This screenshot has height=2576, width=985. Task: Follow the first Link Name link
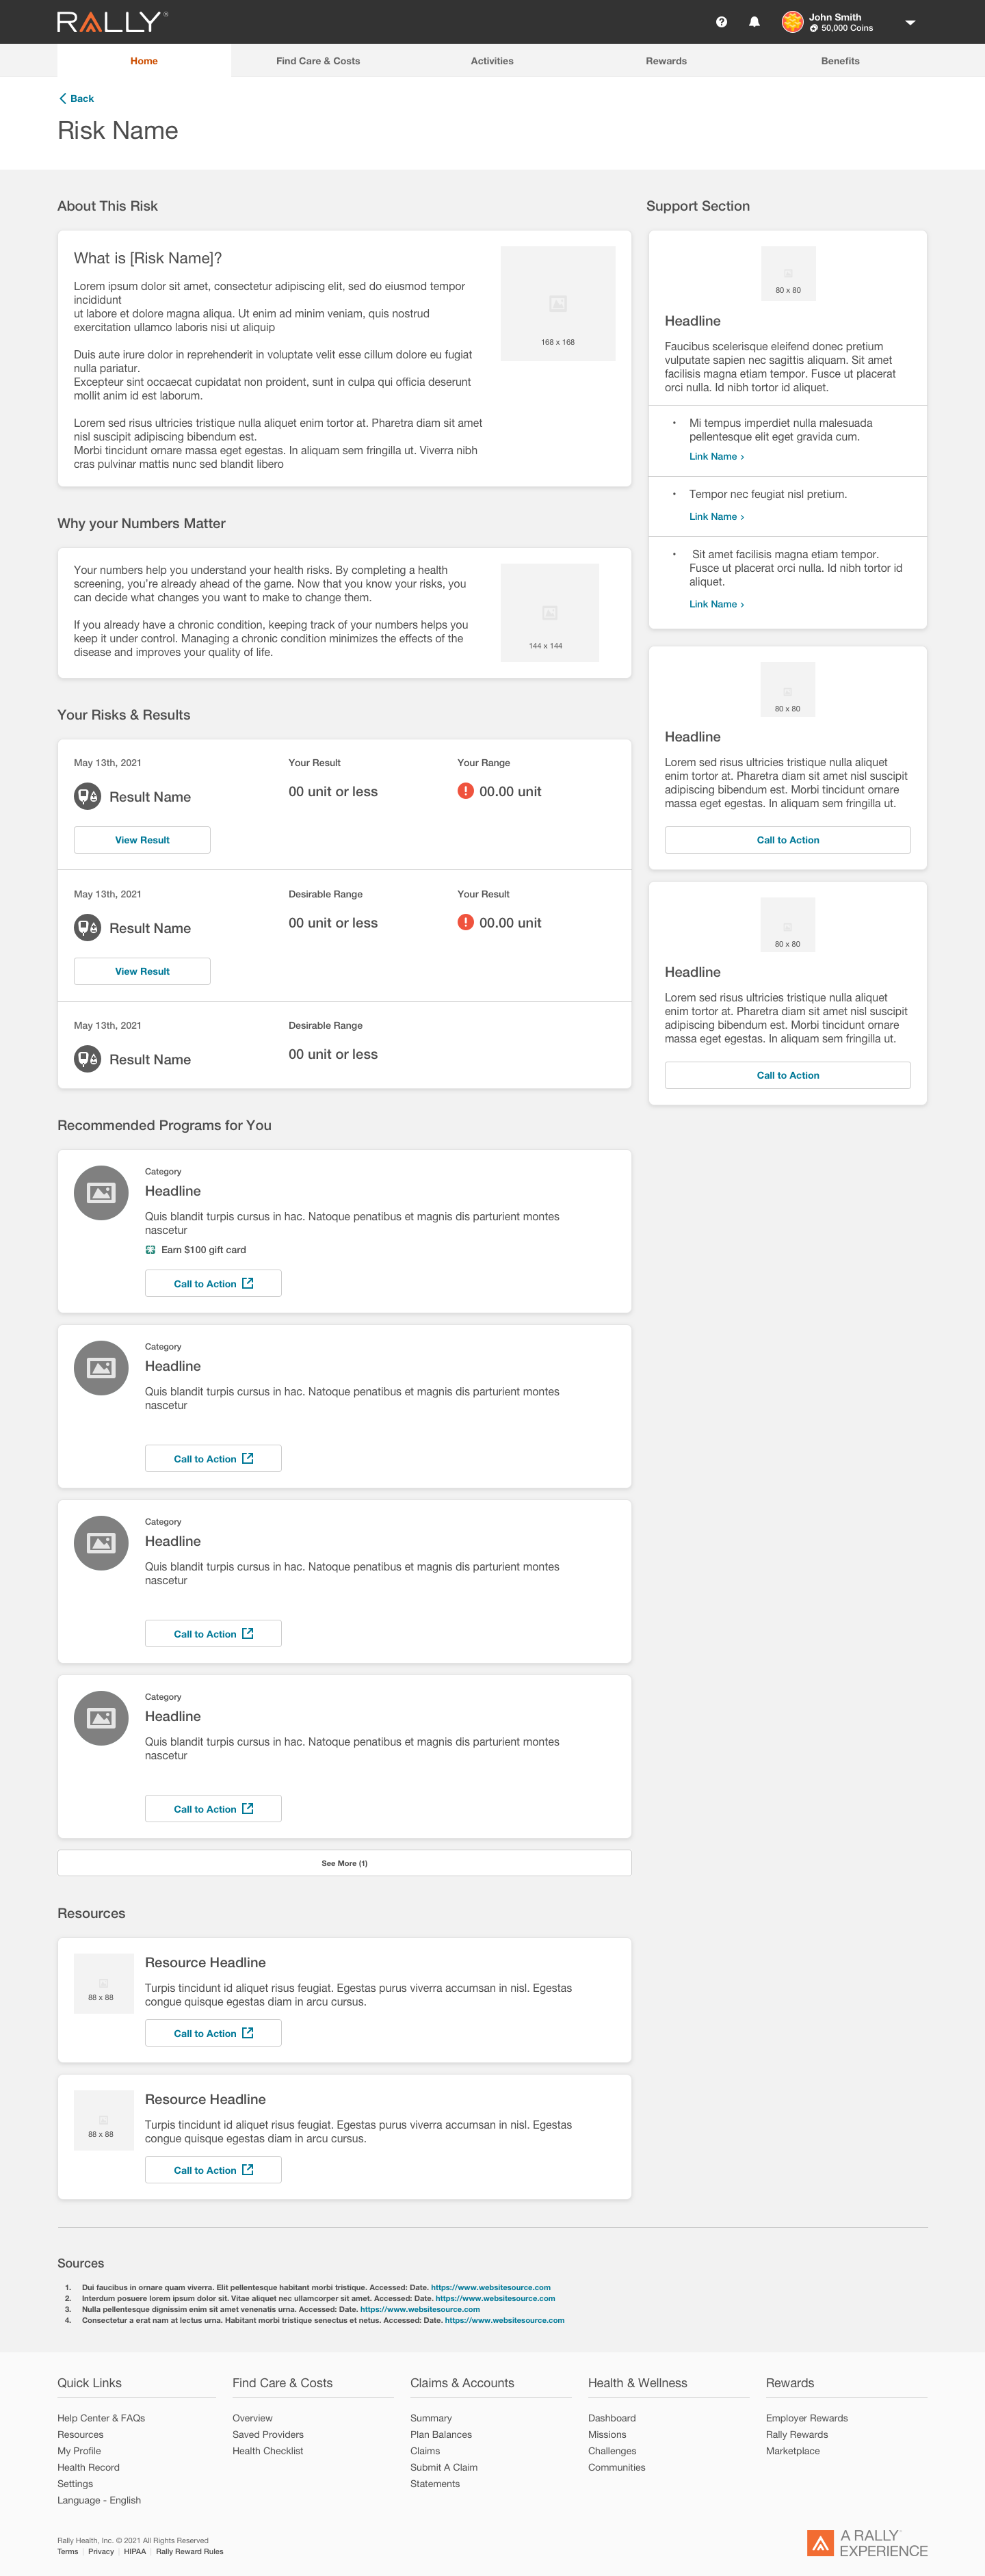[716, 456]
